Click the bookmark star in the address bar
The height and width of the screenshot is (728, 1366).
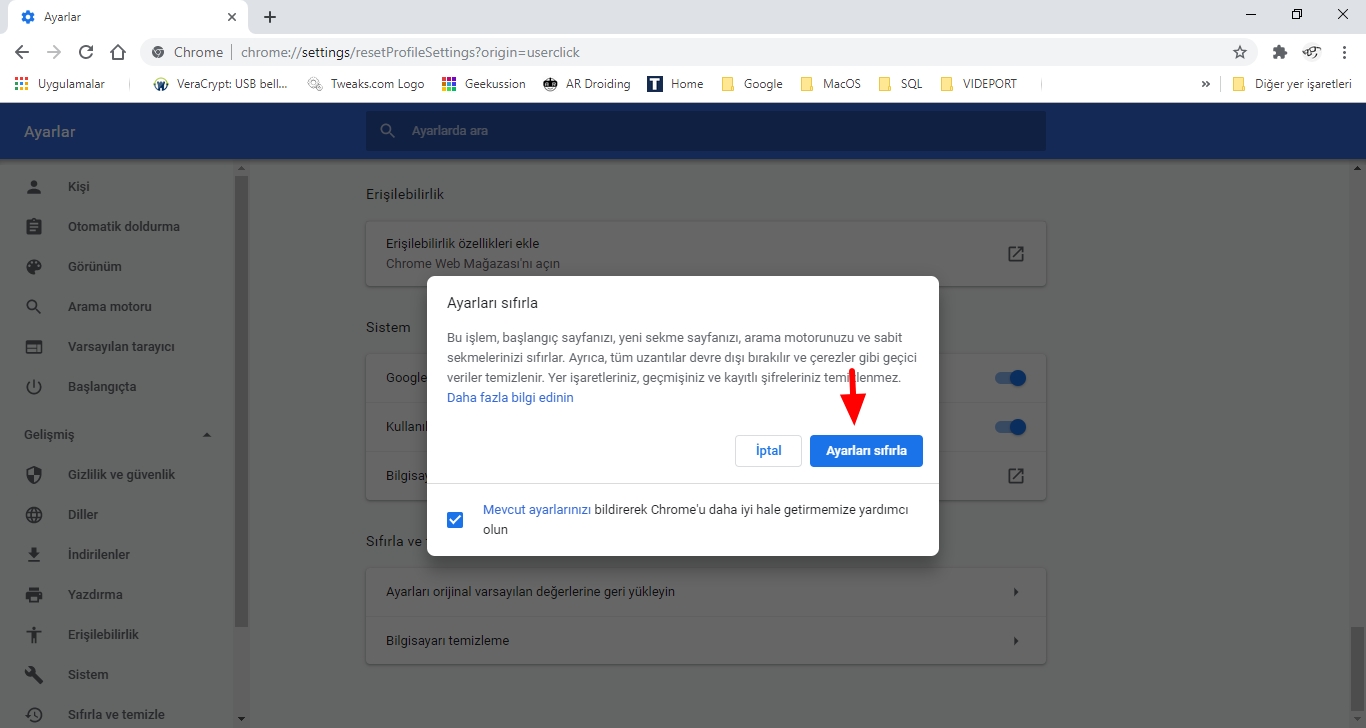tap(1239, 51)
